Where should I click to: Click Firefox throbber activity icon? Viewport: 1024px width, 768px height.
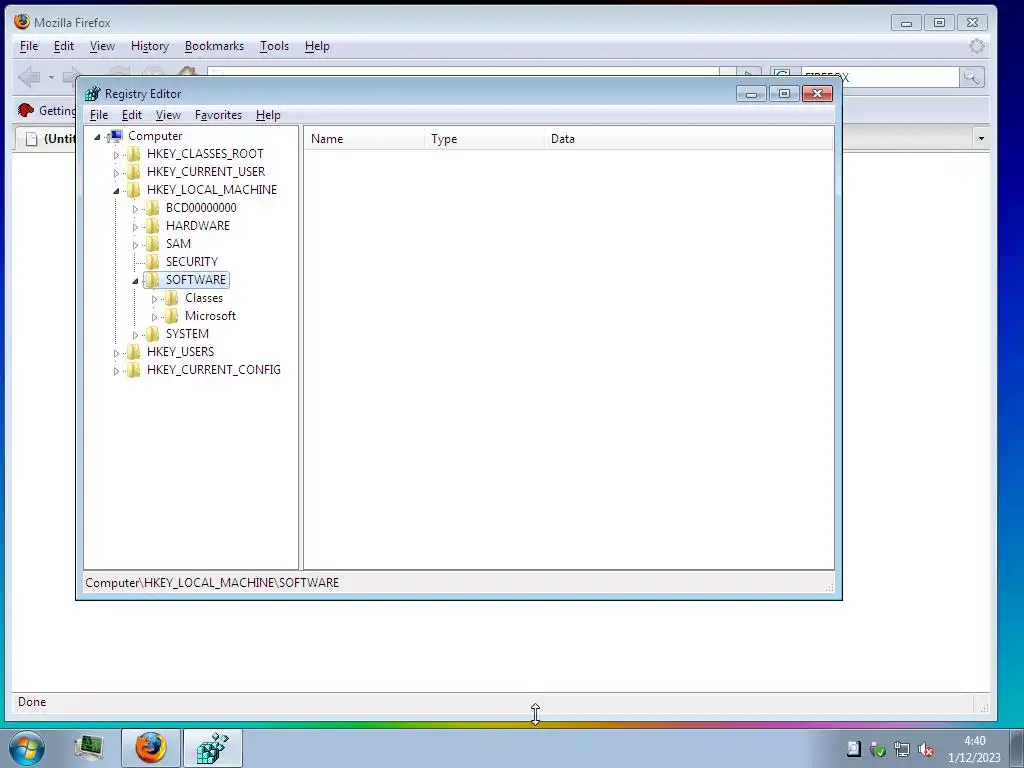(977, 46)
